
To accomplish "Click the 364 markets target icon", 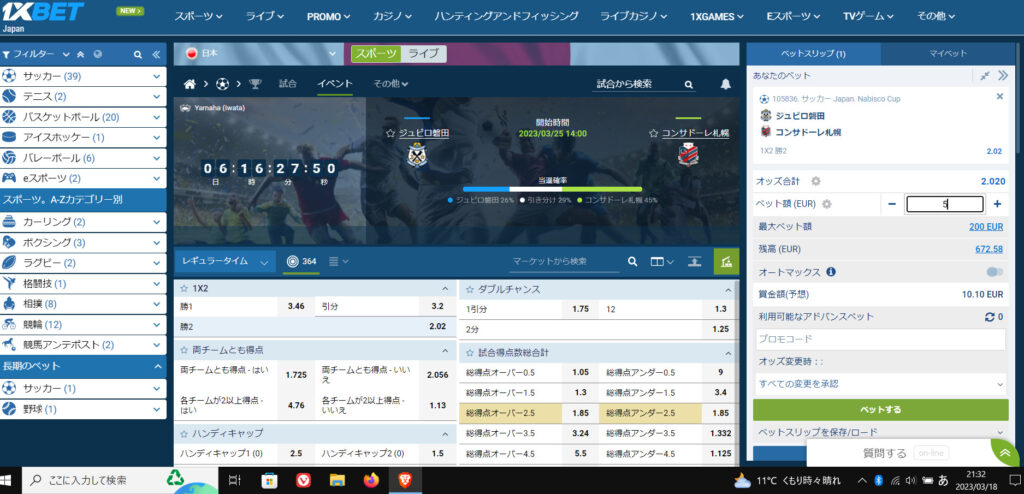I will (x=292, y=261).
